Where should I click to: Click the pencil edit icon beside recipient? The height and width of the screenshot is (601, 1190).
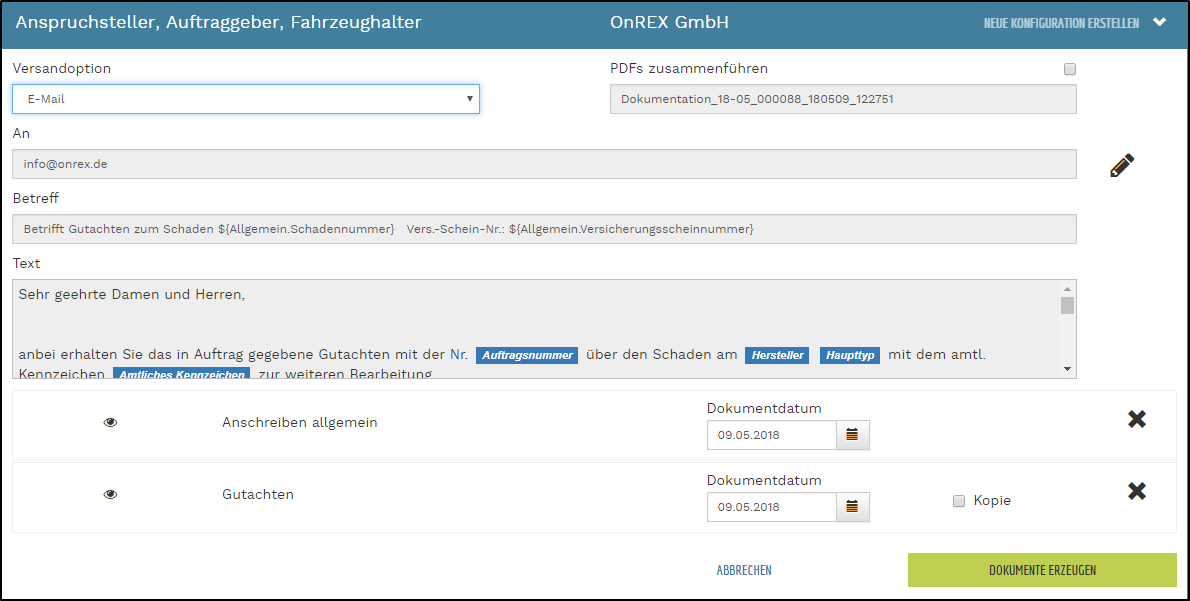click(x=1122, y=166)
